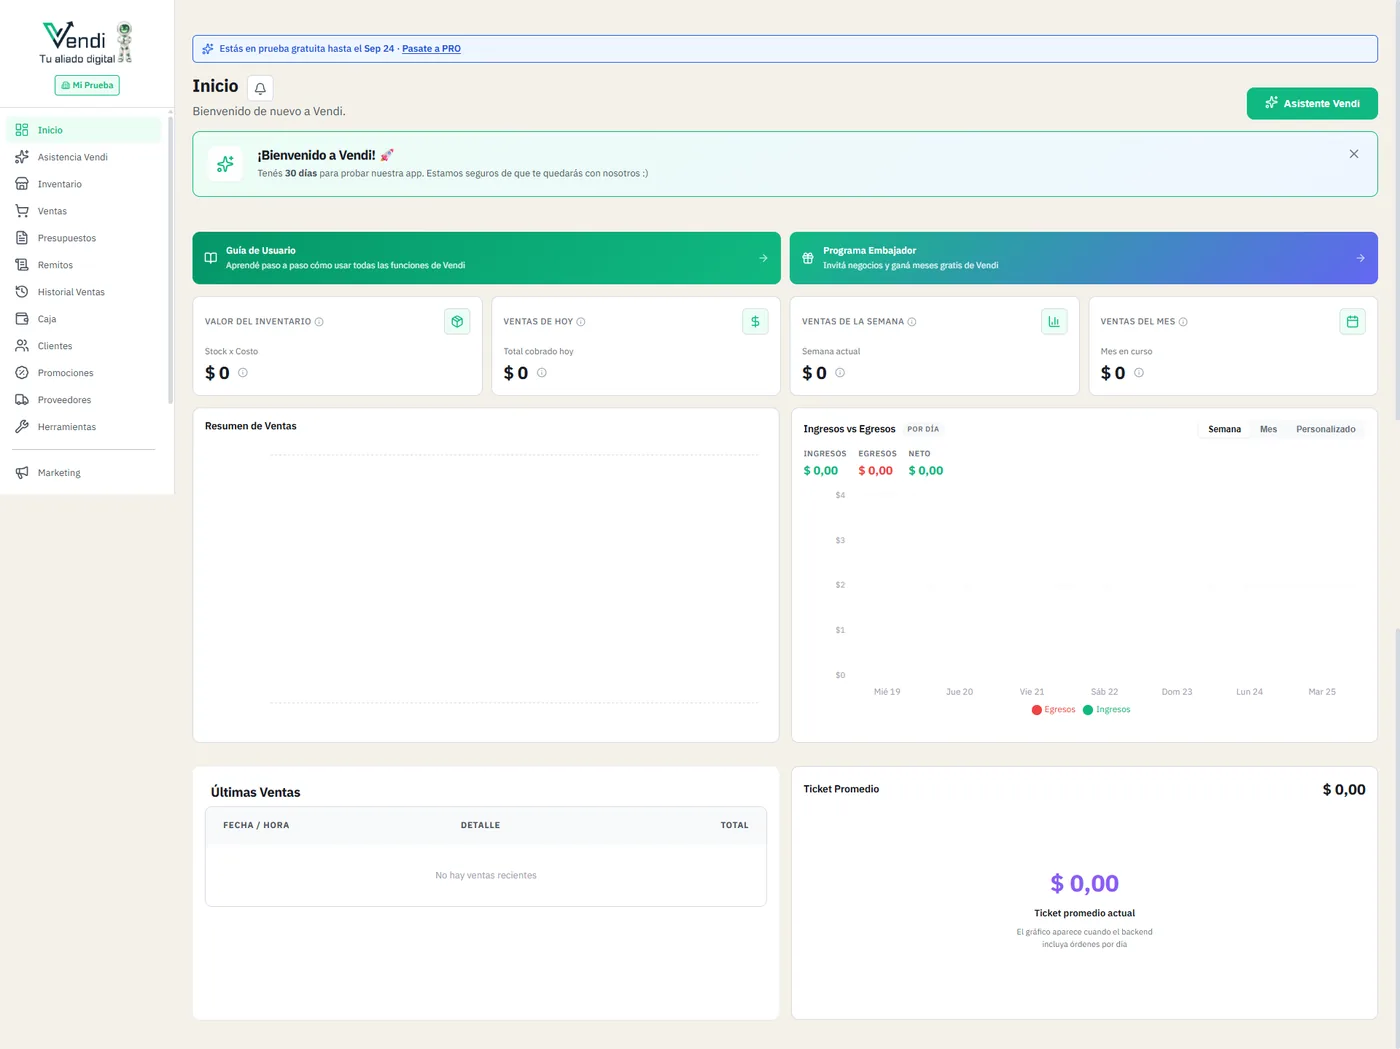Click the Presupuestos document icon
This screenshot has height=1049, width=1400.
click(22, 238)
